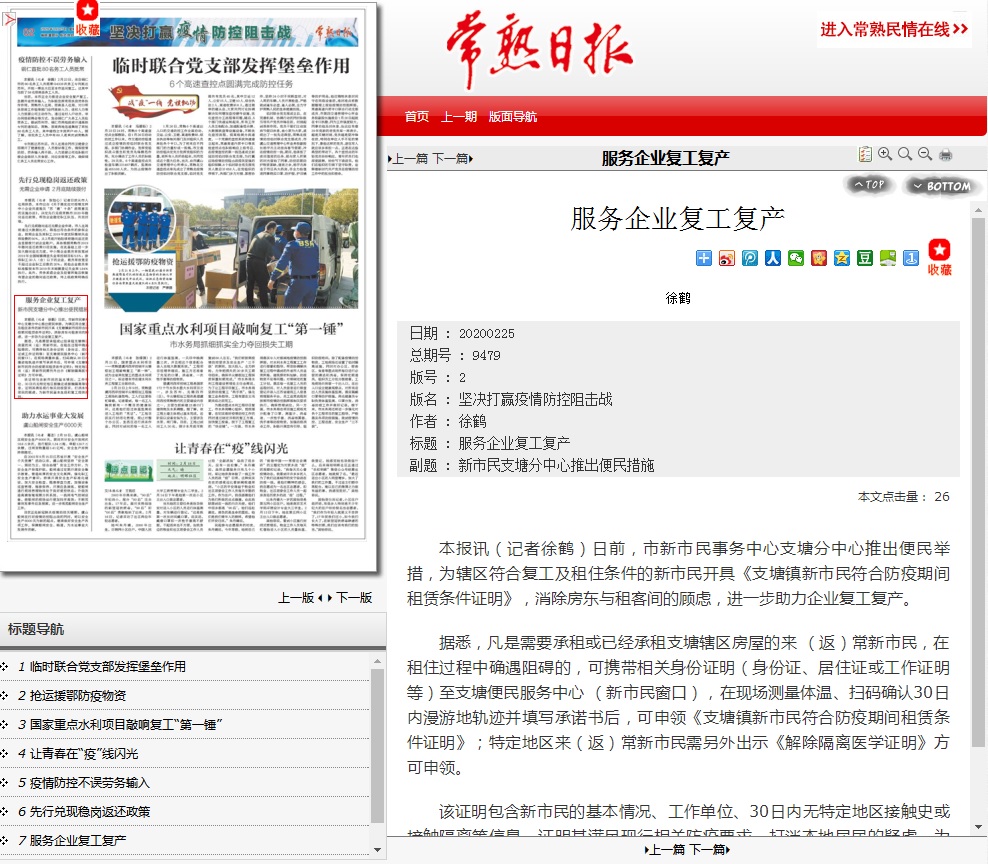Zoom in with the plus magnifier icon
This screenshot has height=864, width=988.
pyautogui.click(x=885, y=154)
